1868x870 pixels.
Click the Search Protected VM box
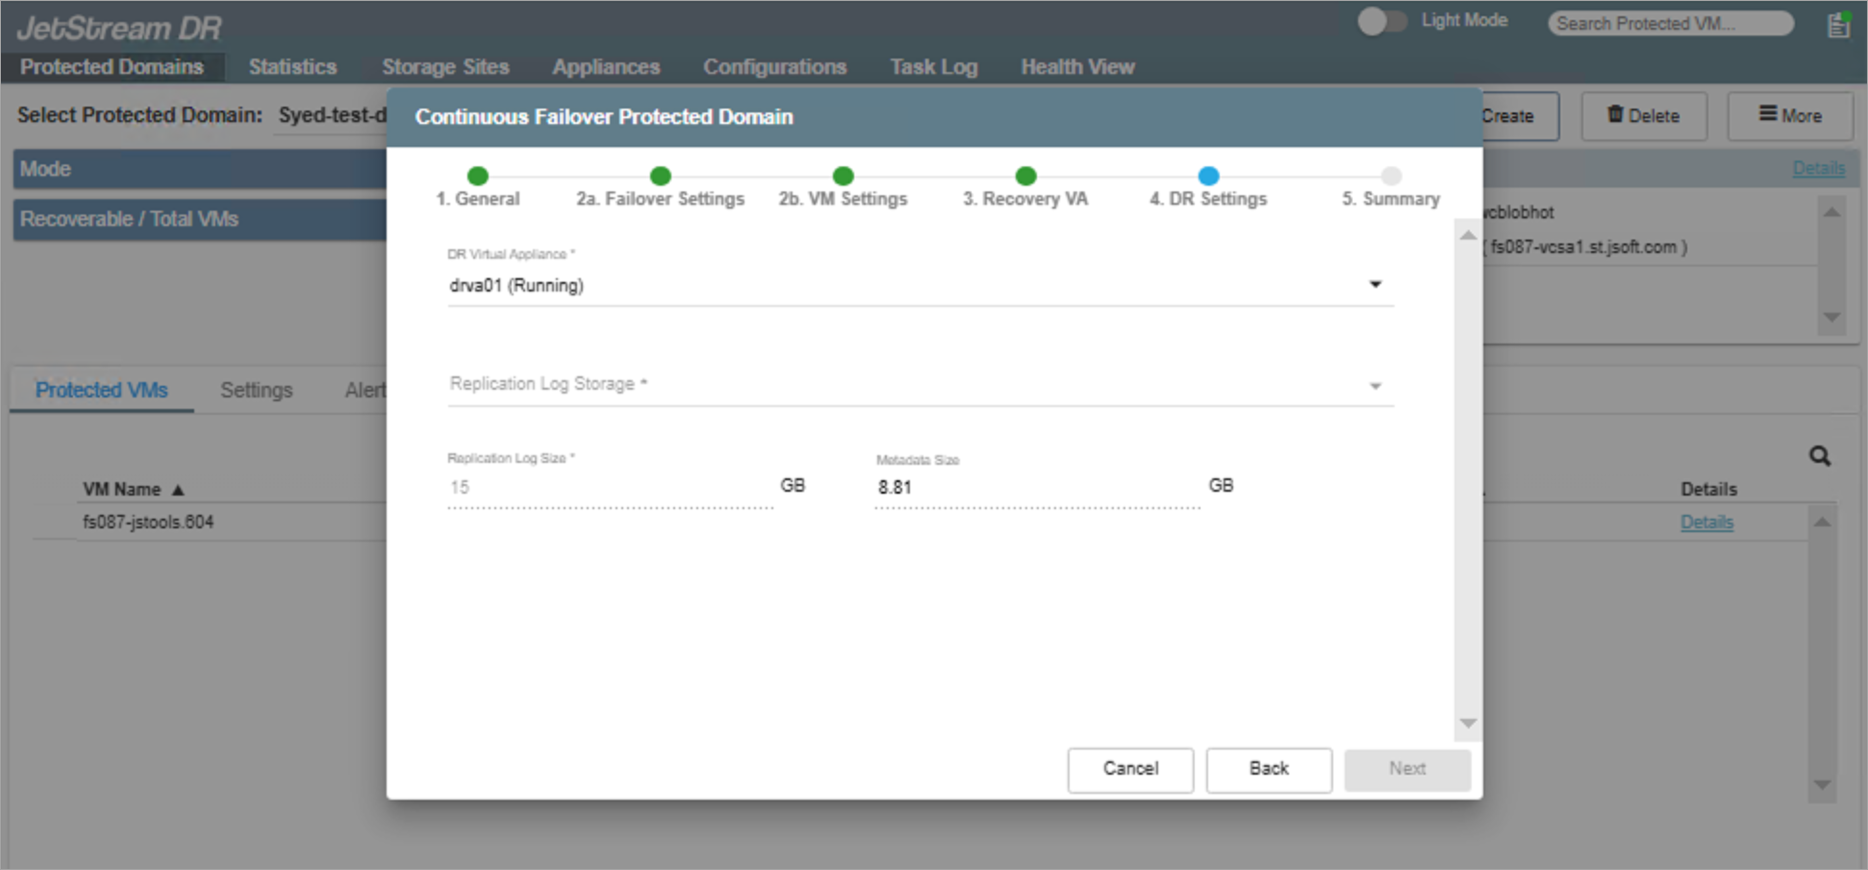coord(1670,23)
